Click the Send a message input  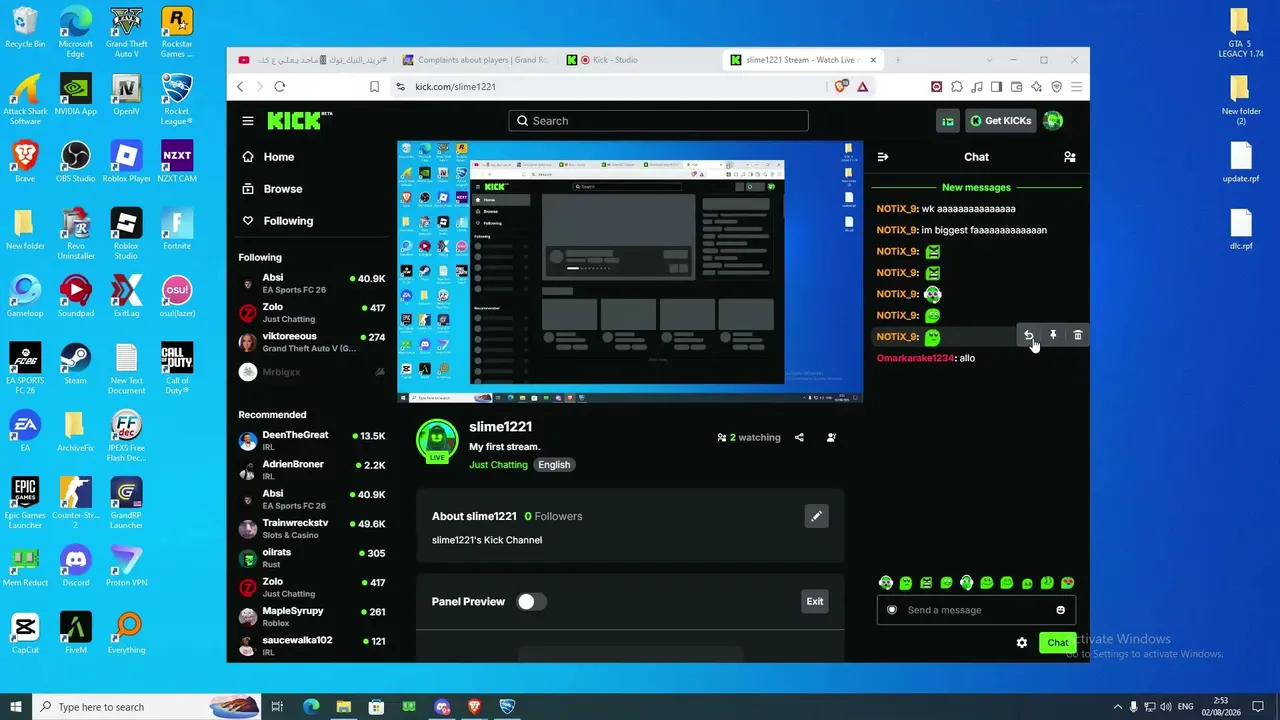pyautogui.click(x=975, y=610)
